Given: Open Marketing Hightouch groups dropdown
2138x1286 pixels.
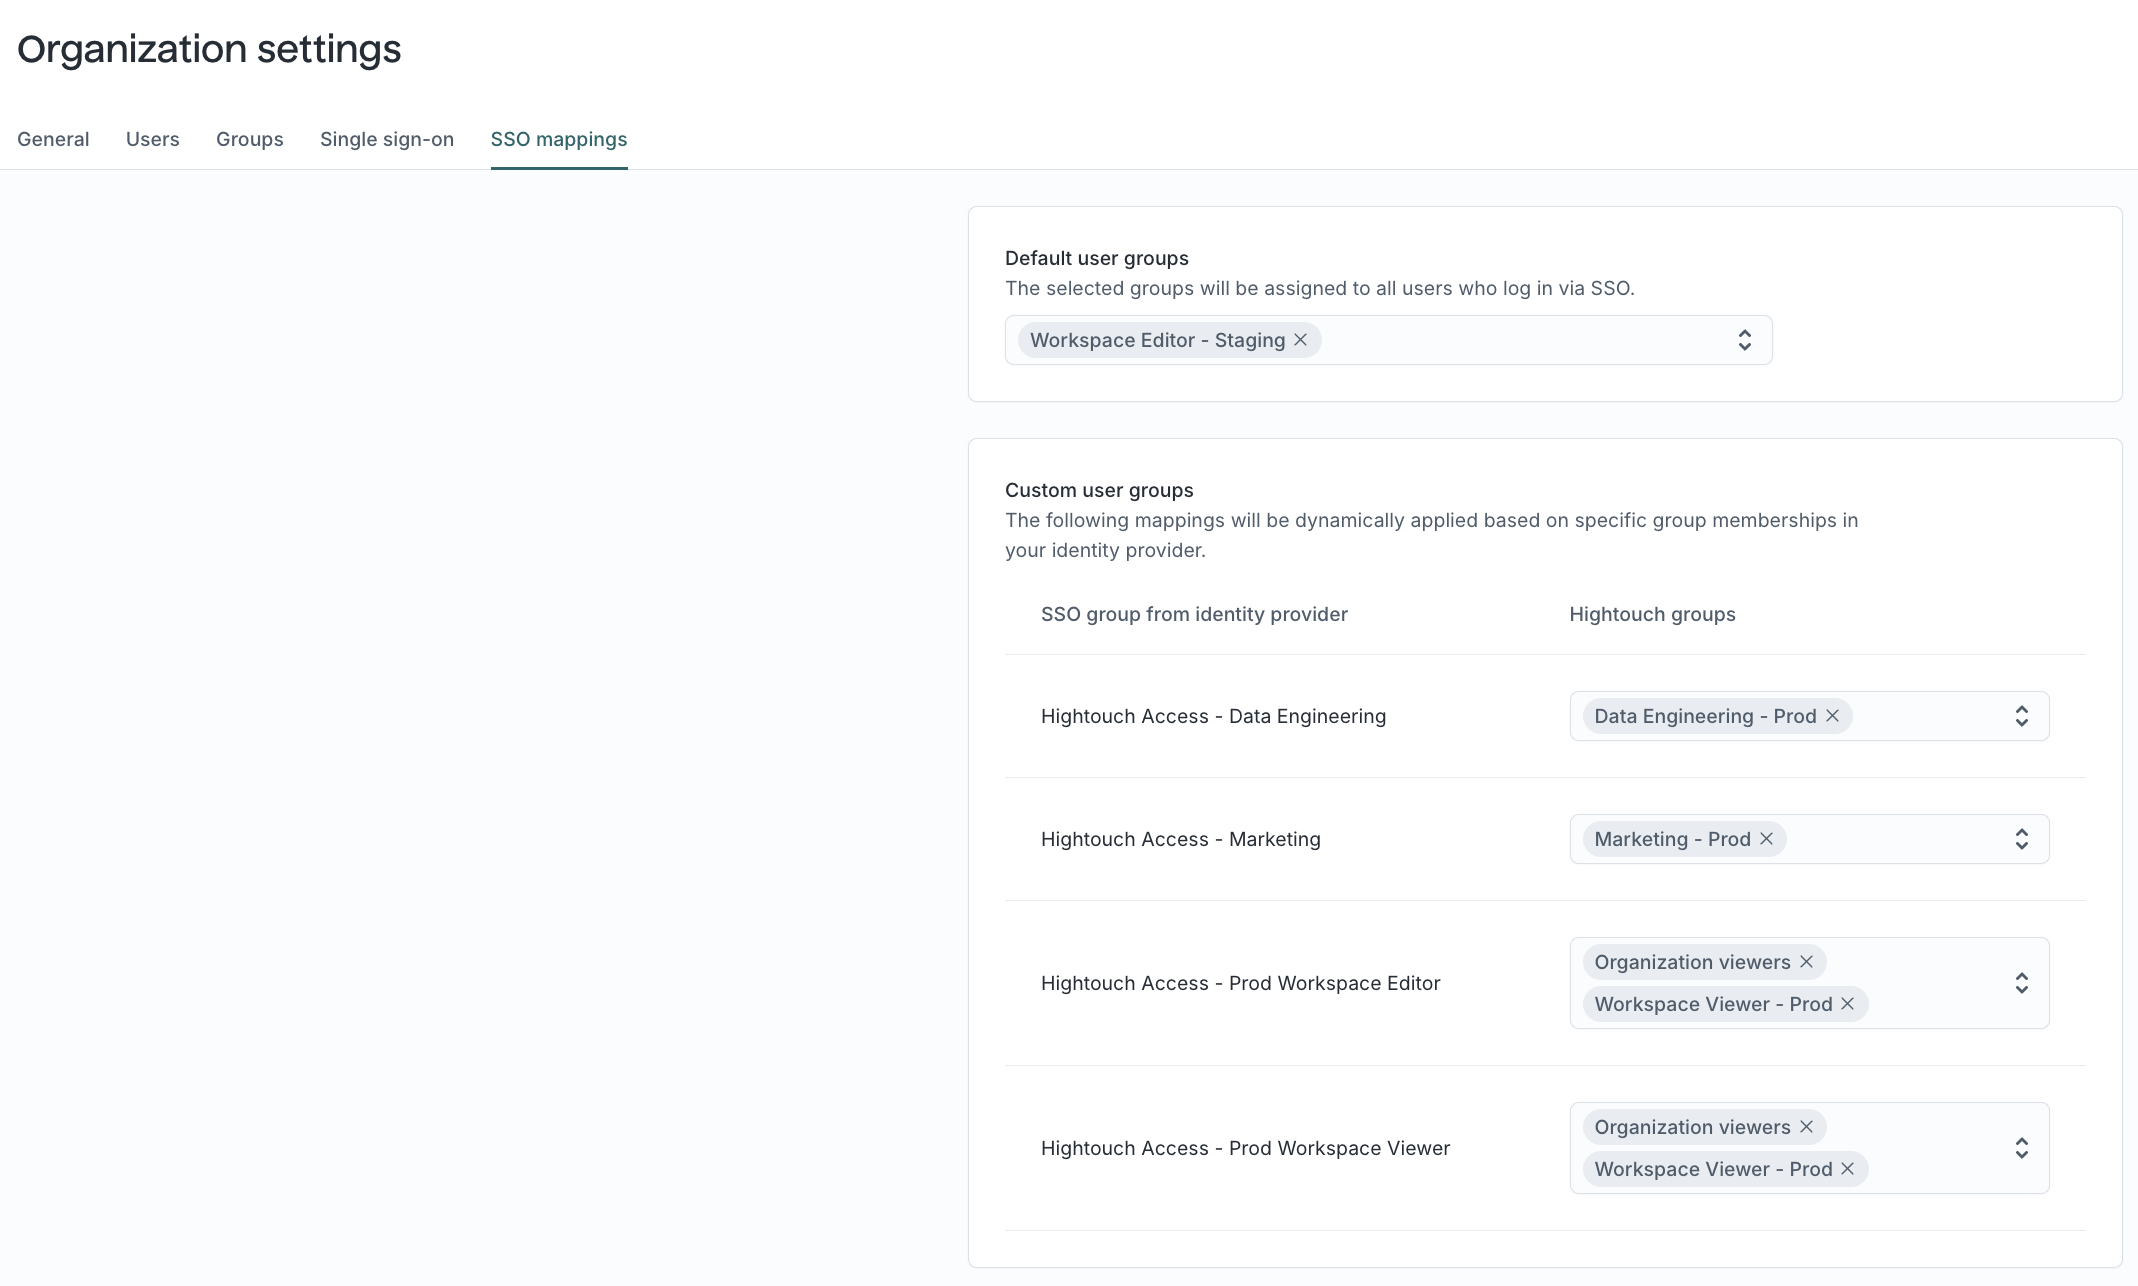Looking at the screenshot, I should pyautogui.click(x=2021, y=839).
